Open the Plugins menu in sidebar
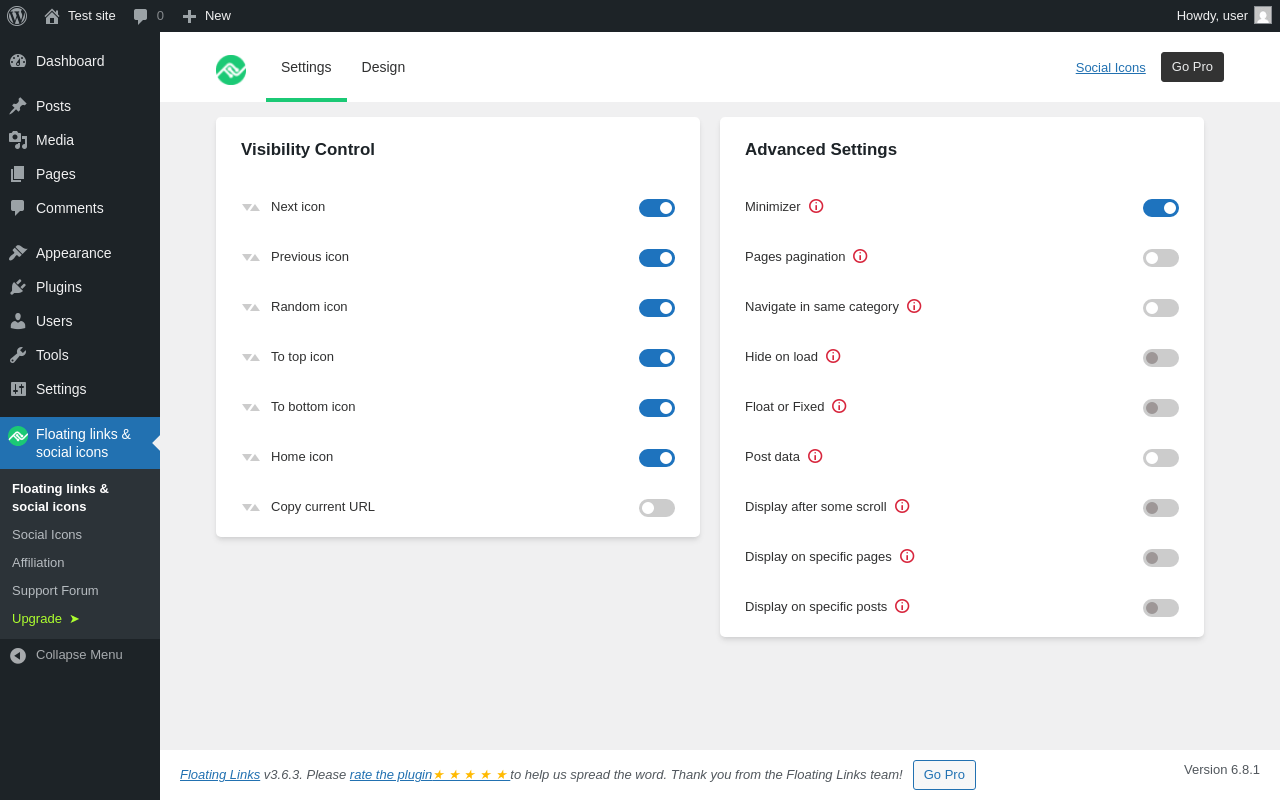The height and width of the screenshot is (800, 1280). coord(59,287)
